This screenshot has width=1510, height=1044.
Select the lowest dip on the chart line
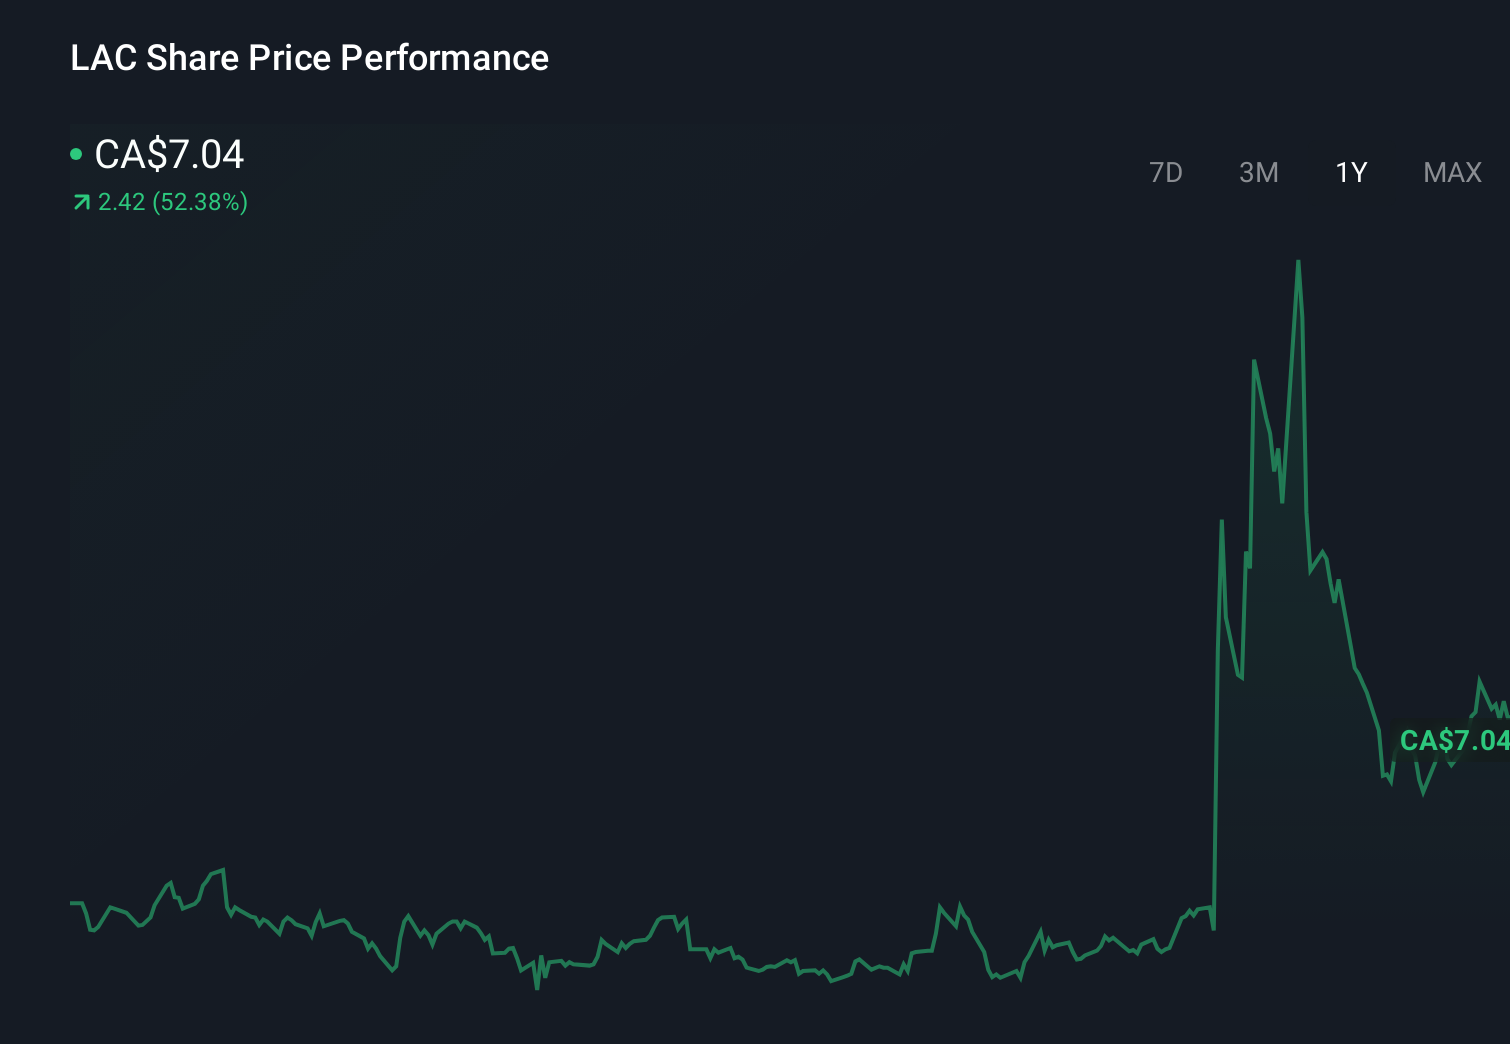point(537,988)
